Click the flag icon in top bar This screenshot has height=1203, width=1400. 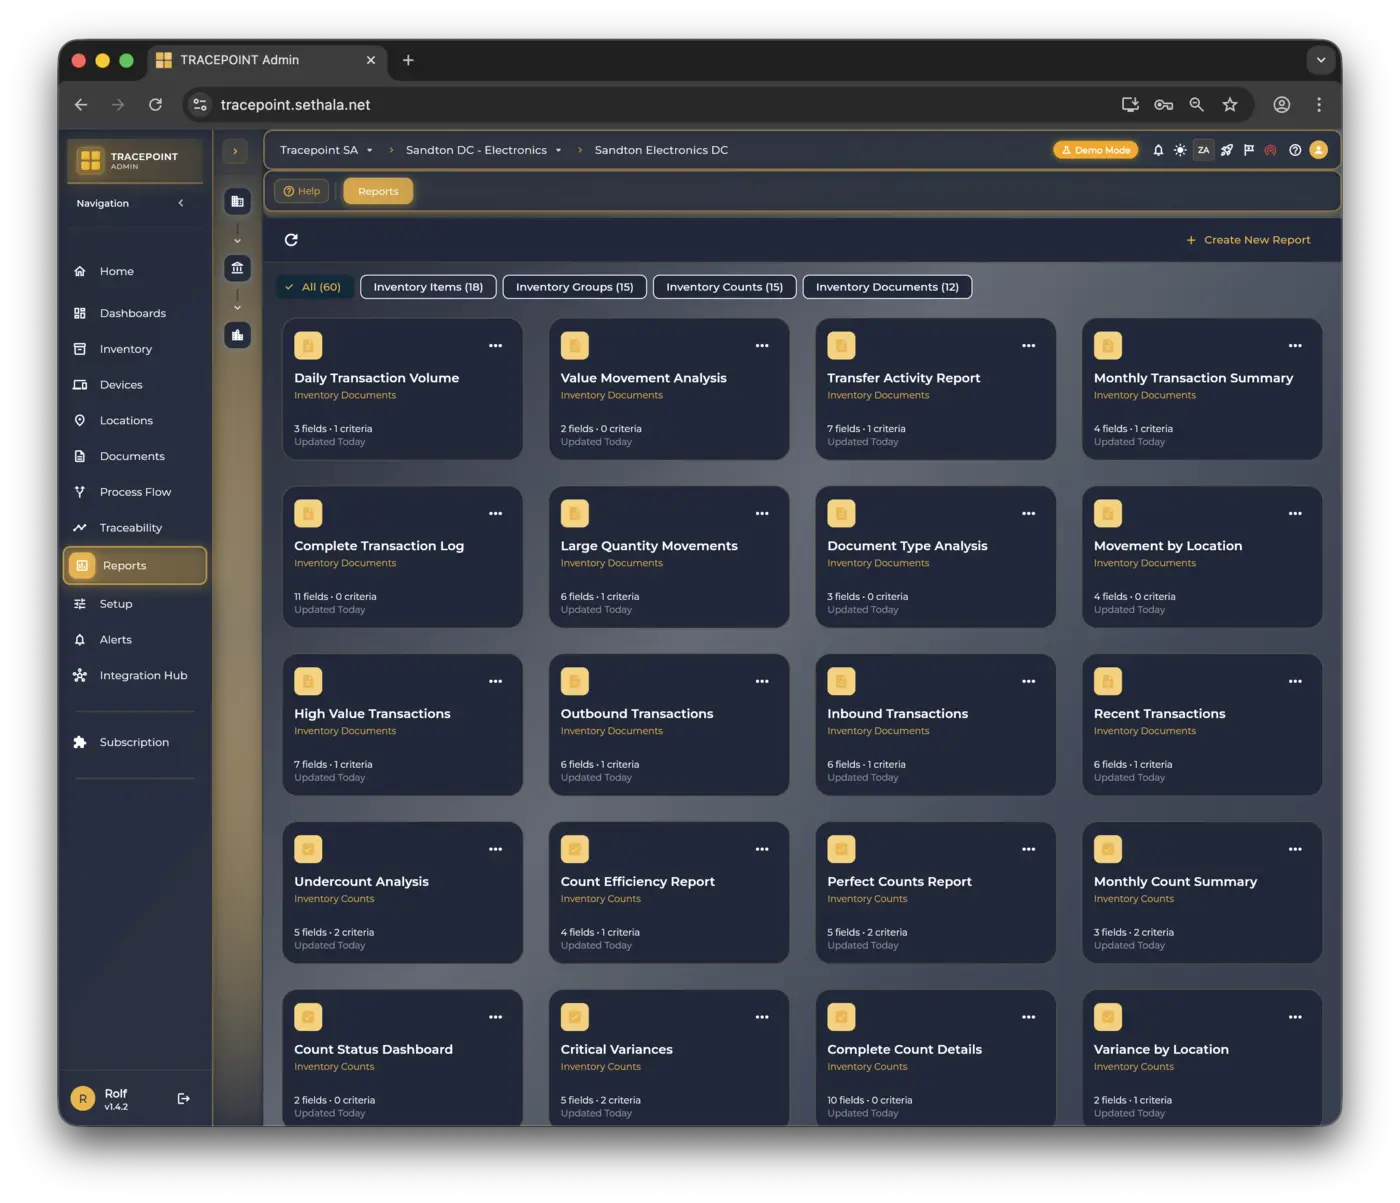tap(1248, 150)
